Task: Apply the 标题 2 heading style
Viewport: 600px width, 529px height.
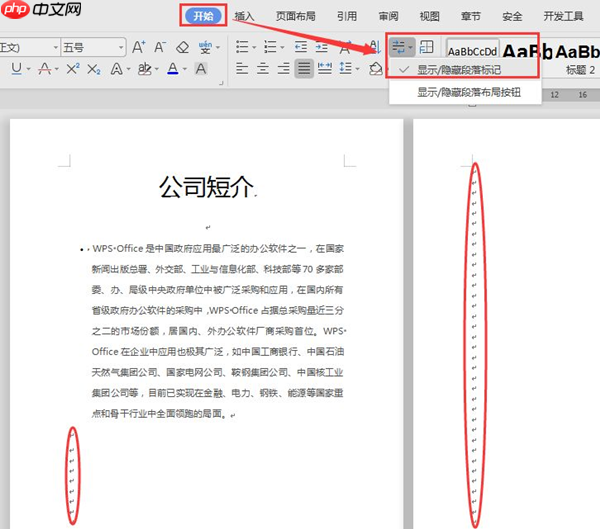Action: (580, 70)
